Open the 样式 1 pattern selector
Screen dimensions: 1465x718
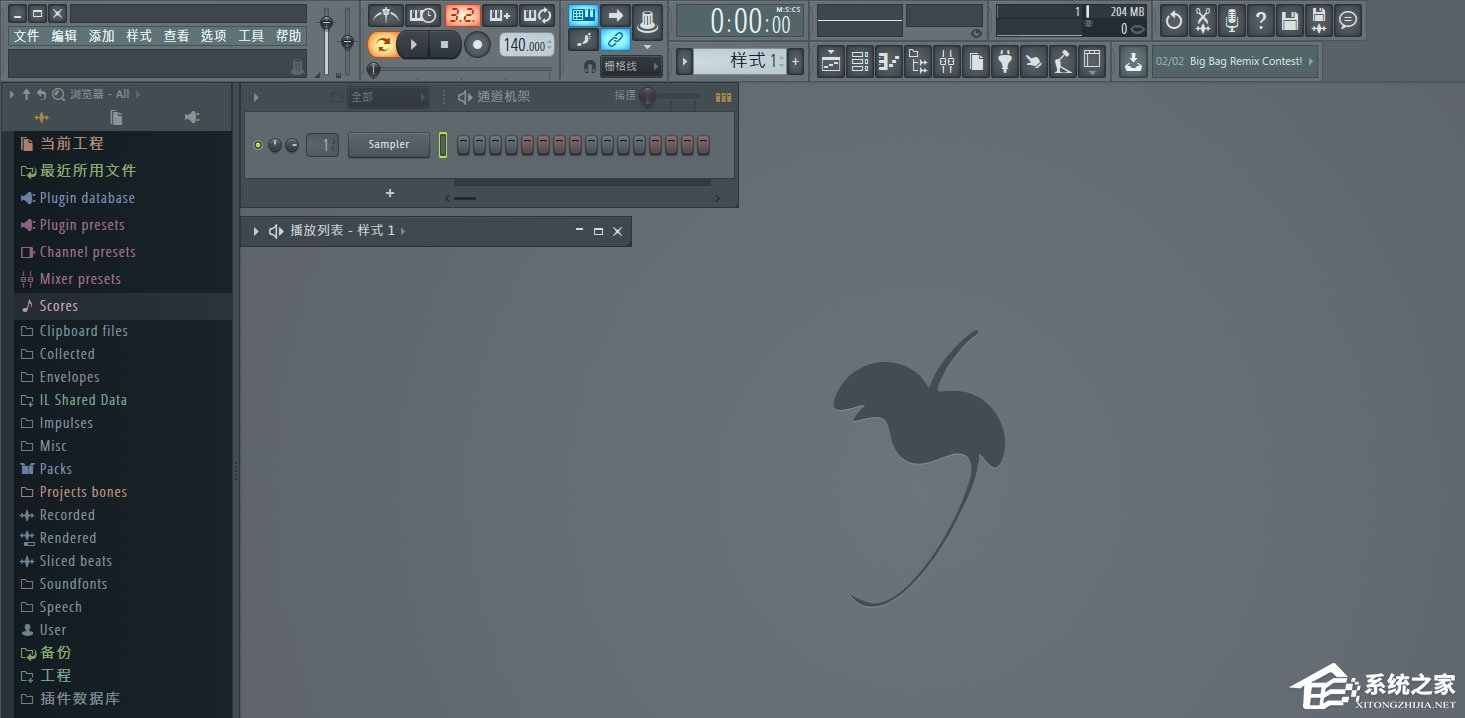point(742,60)
